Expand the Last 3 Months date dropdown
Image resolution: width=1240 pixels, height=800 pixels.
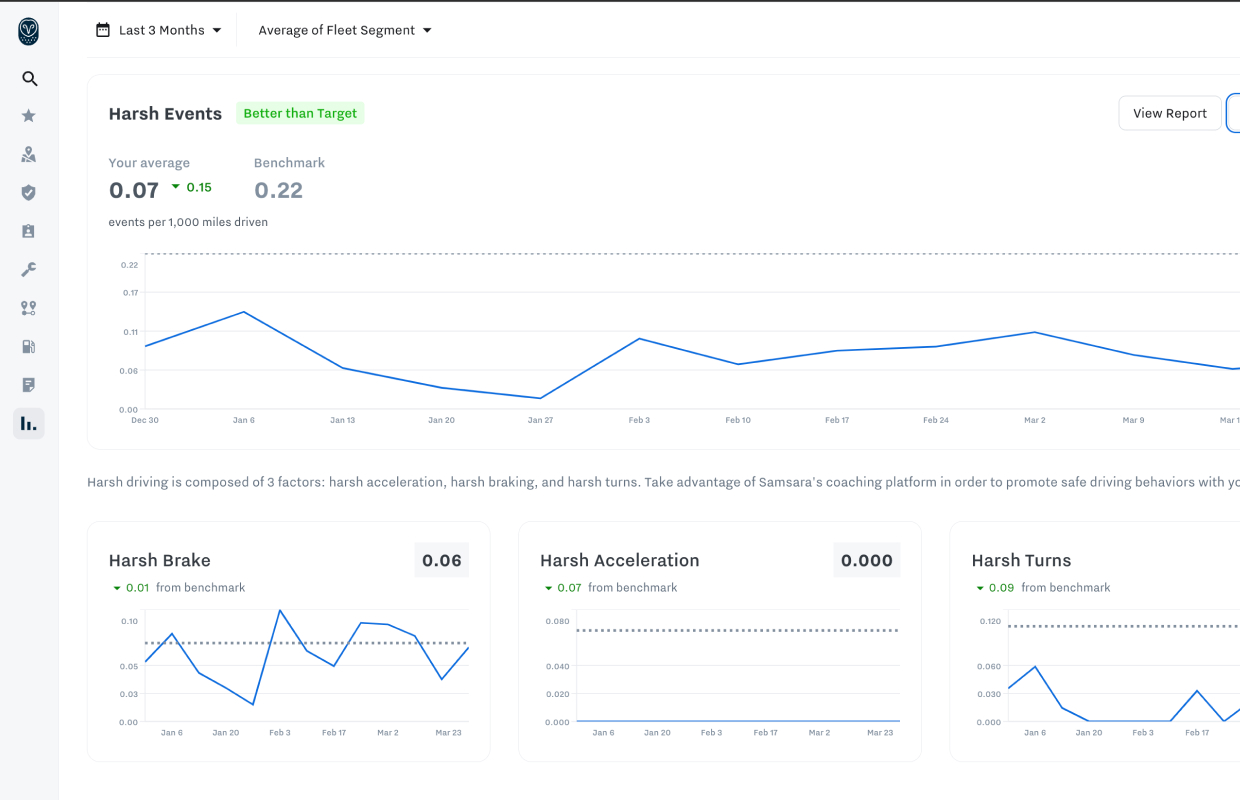160,30
